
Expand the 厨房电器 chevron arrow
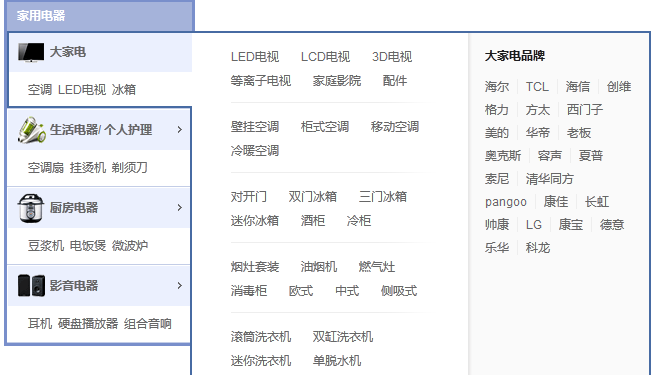(180, 208)
